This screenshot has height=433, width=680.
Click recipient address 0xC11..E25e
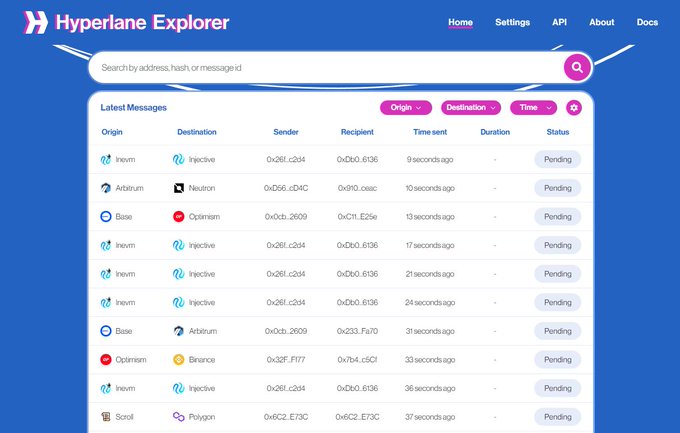click(357, 216)
